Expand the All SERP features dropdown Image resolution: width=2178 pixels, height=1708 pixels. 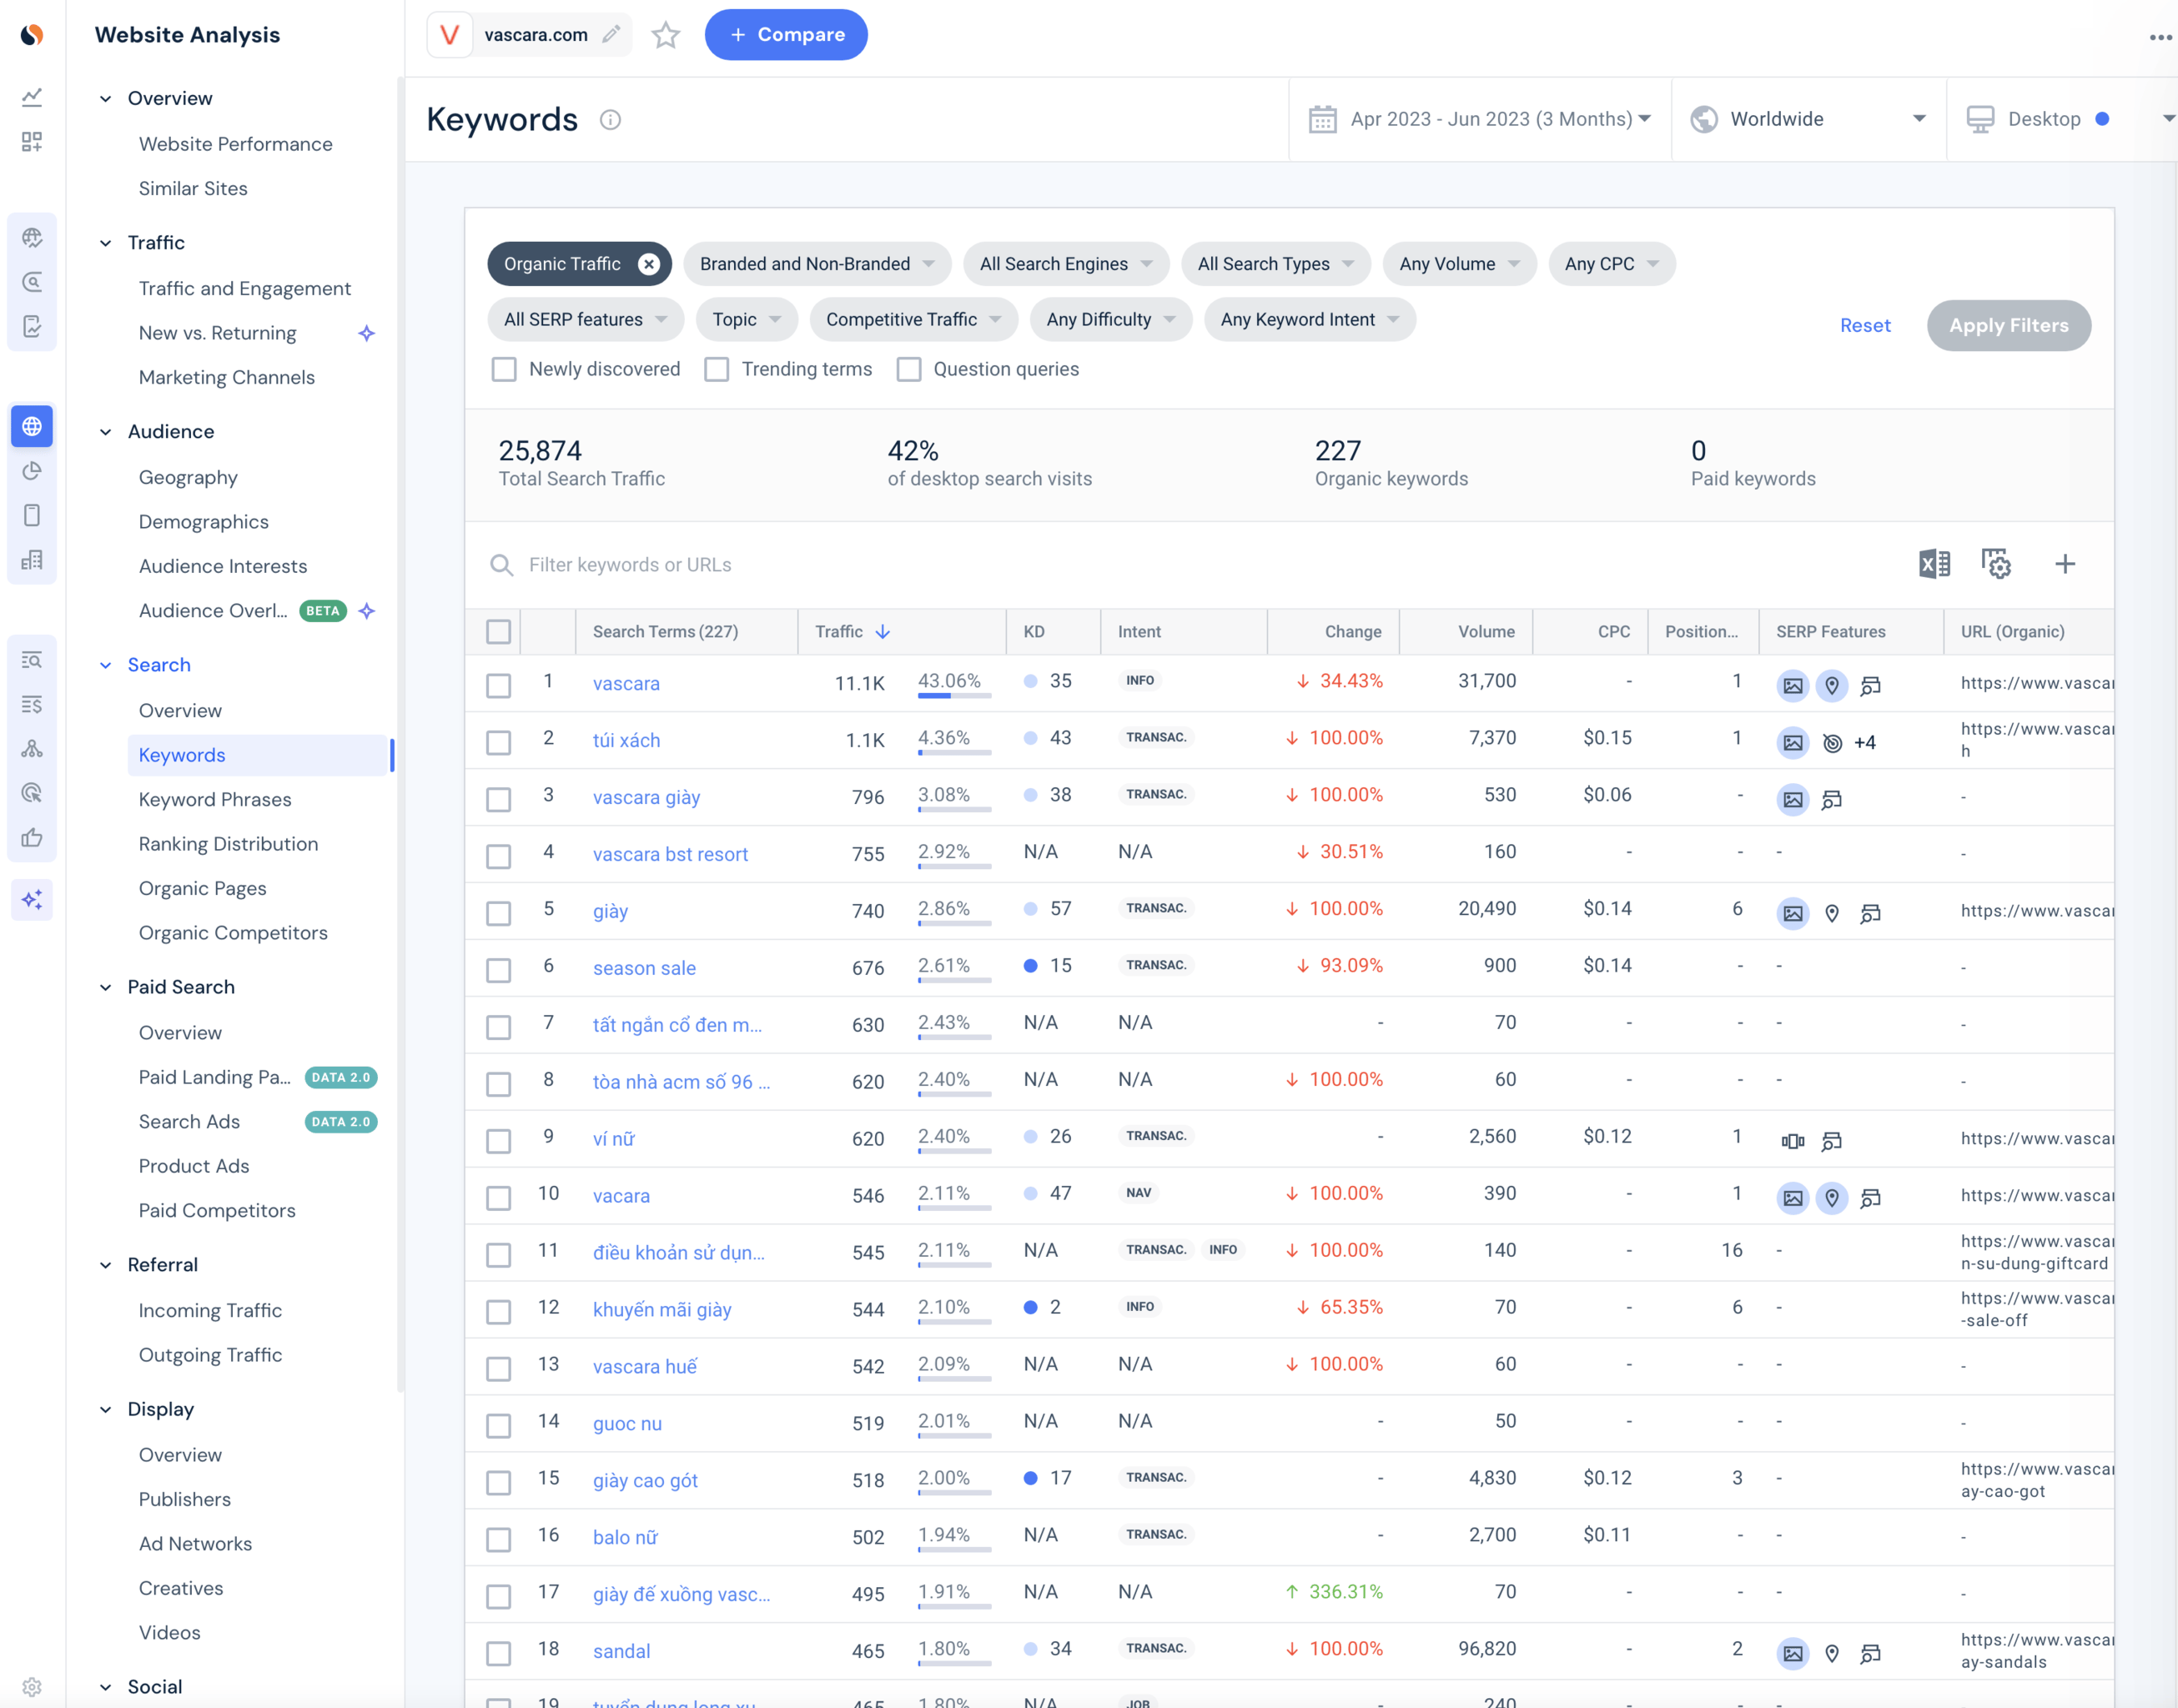[586, 320]
